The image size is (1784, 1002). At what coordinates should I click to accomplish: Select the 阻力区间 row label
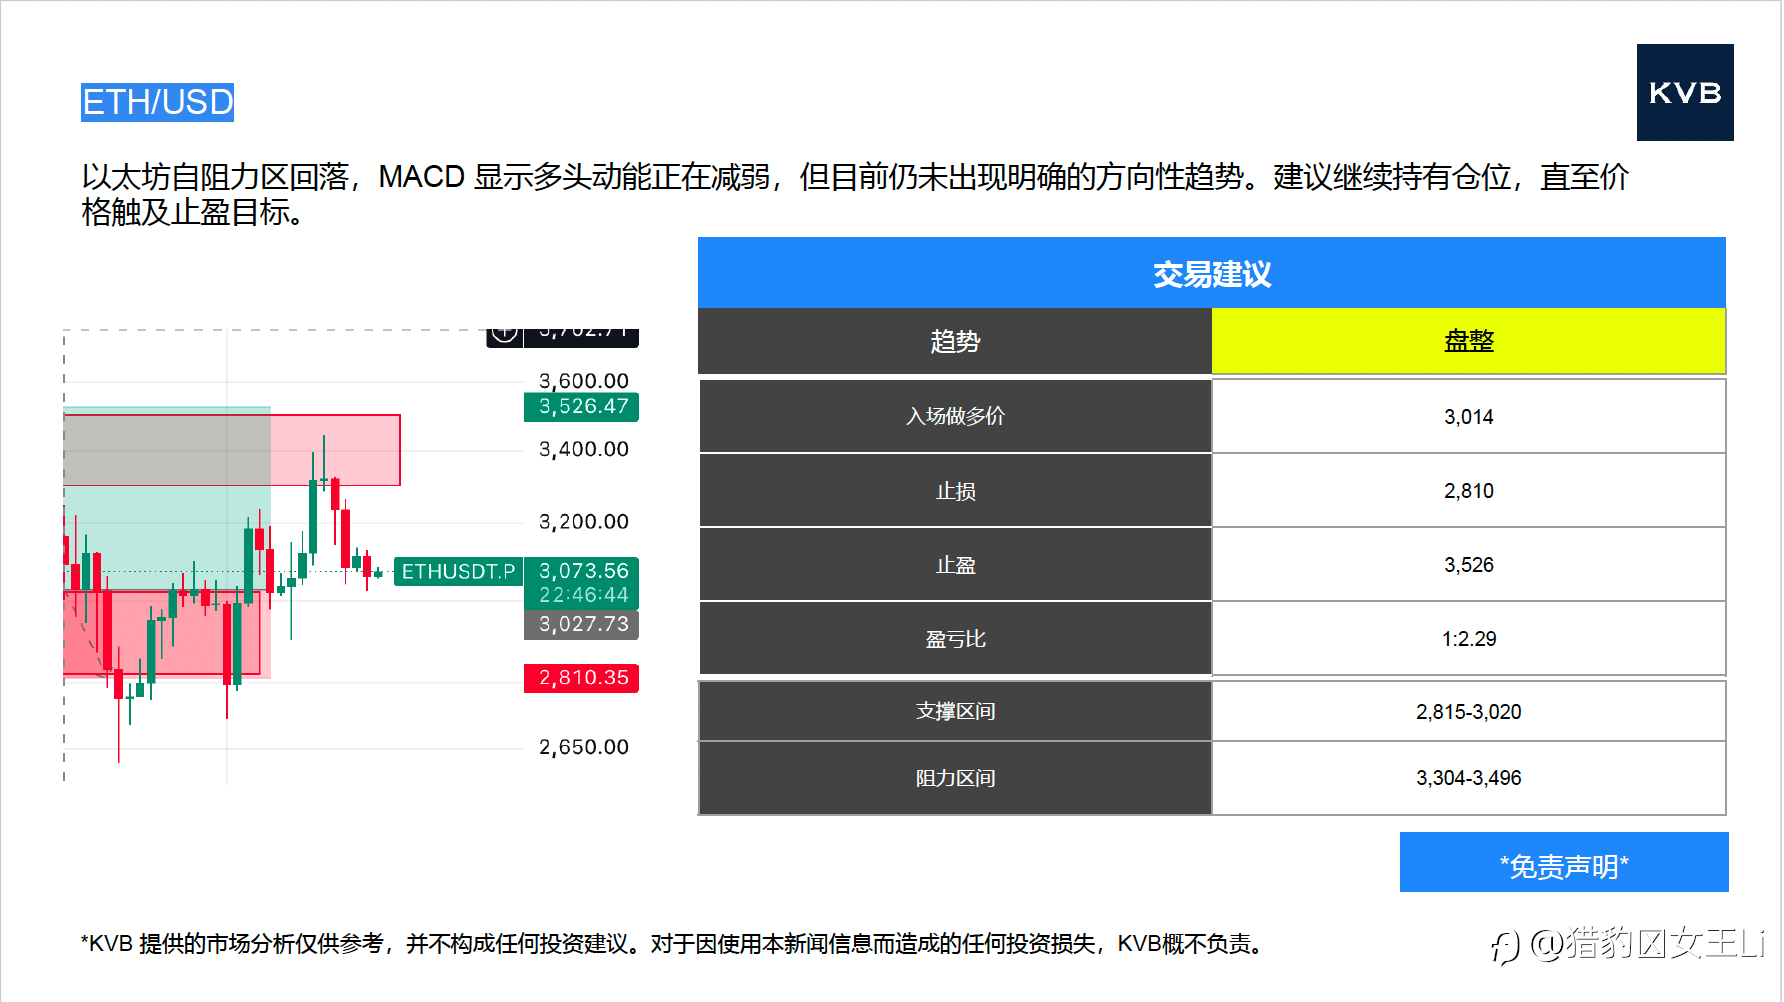pos(955,778)
